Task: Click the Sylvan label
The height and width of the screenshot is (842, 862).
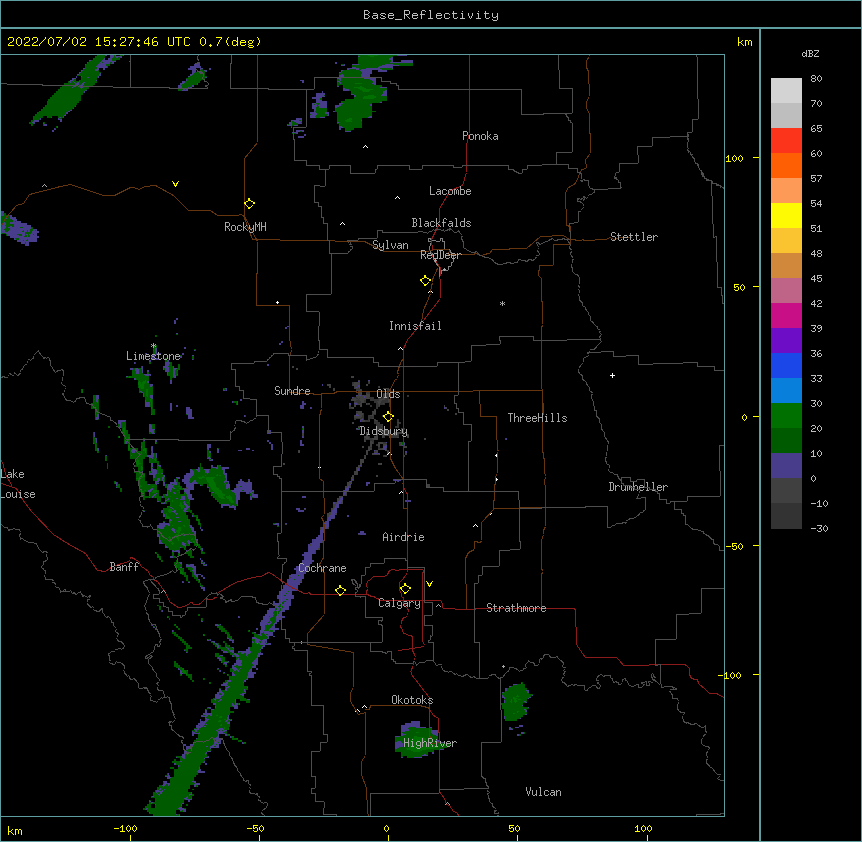Action: point(390,245)
